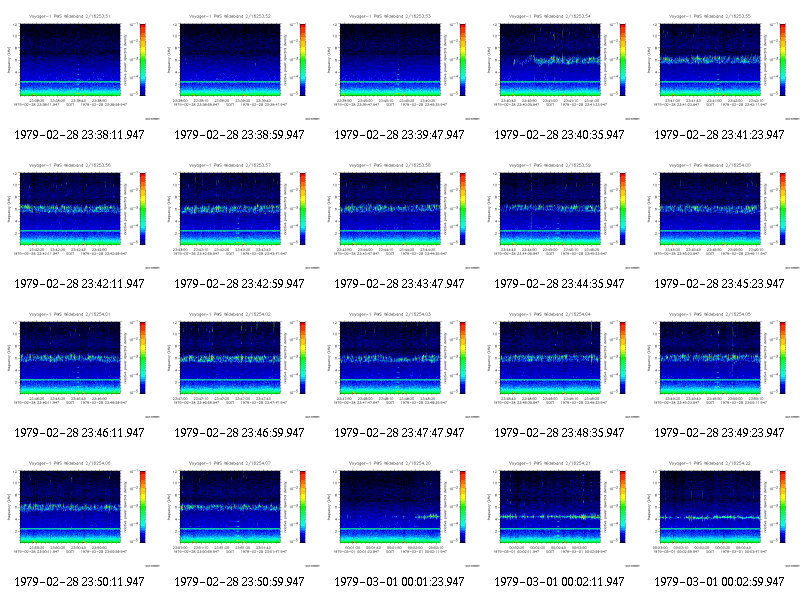Click the caption 1979-02-28 23:48:35.947

[559, 433]
